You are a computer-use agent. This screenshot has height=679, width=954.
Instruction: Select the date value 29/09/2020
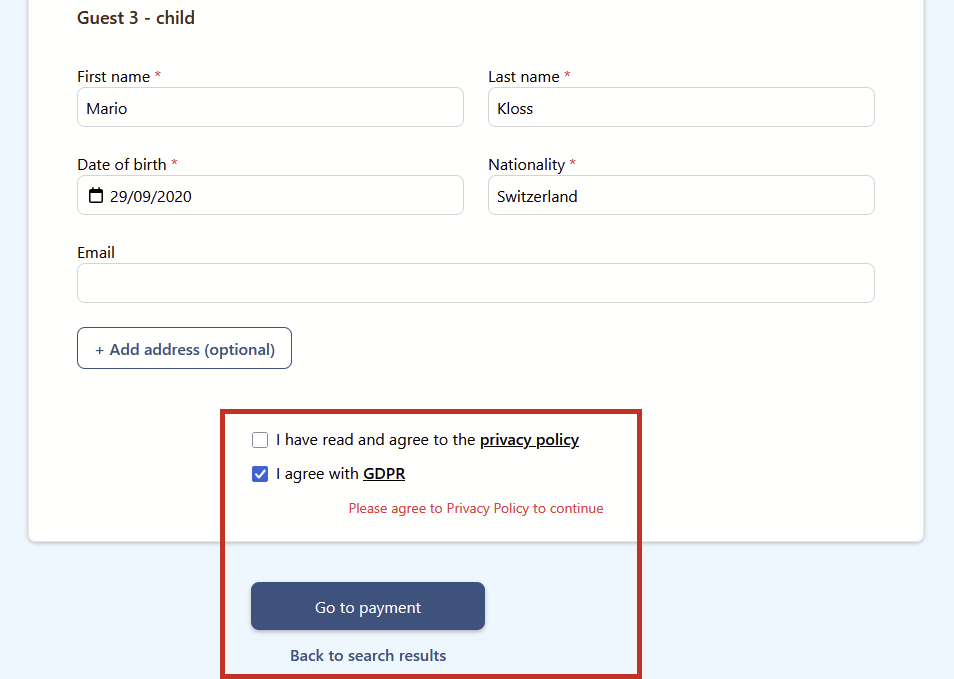click(x=151, y=197)
